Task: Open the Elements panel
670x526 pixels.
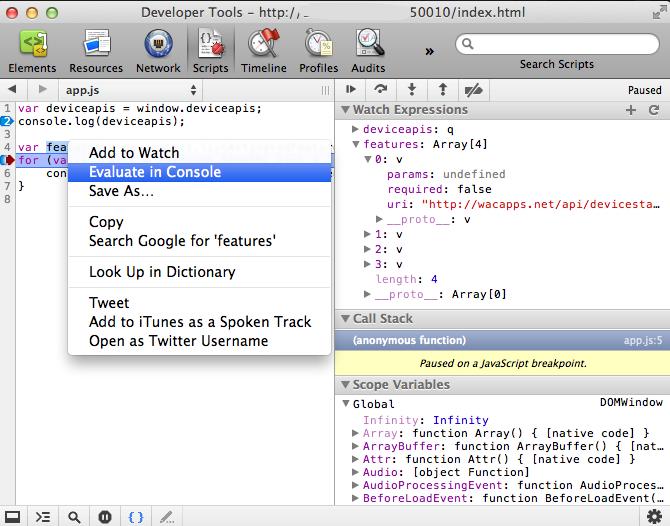Action: (x=32, y=51)
